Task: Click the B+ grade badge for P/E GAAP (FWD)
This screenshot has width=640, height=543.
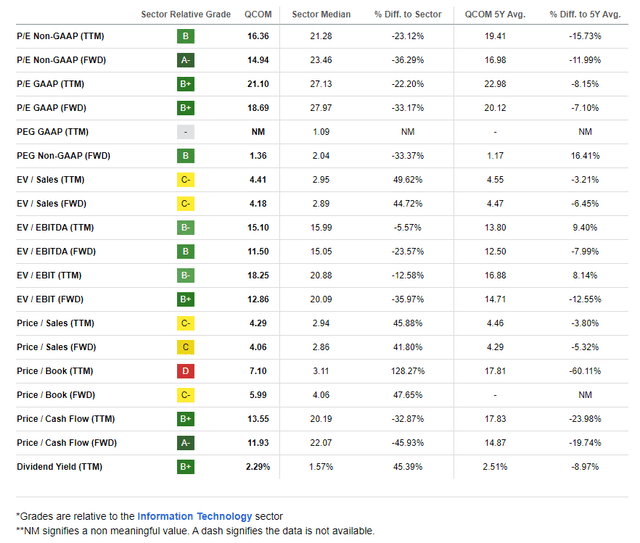Action: pos(186,108)
